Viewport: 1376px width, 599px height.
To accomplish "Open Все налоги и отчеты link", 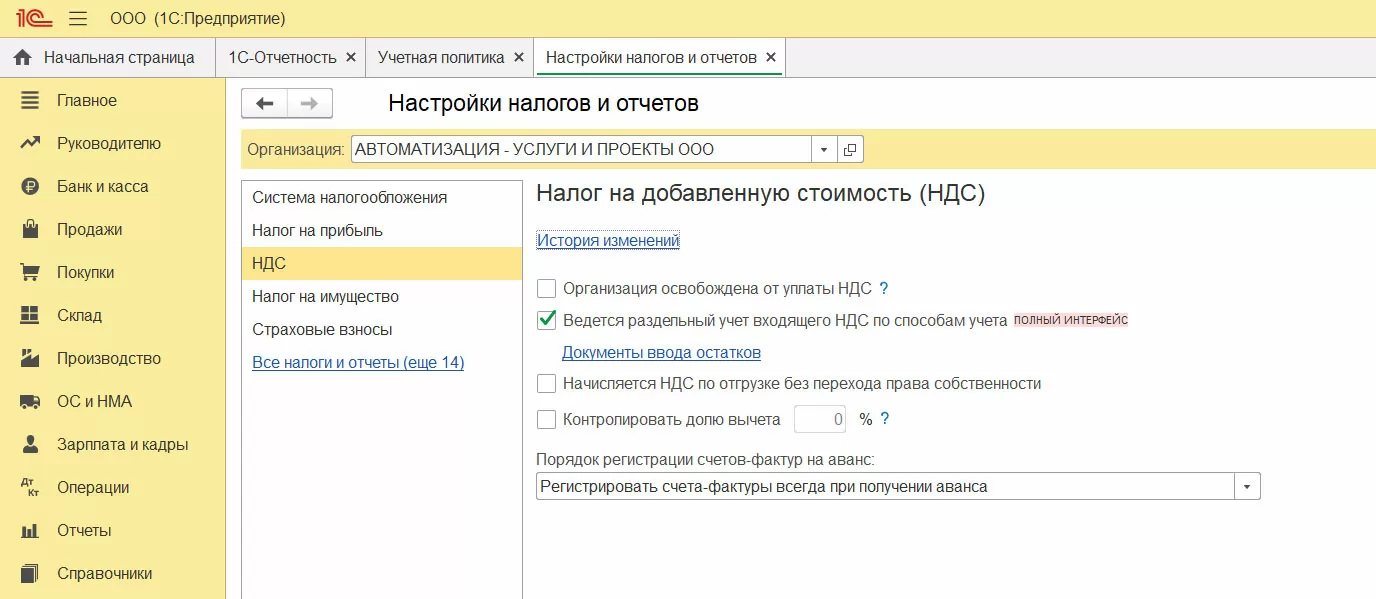I will (x=358, y=362).
